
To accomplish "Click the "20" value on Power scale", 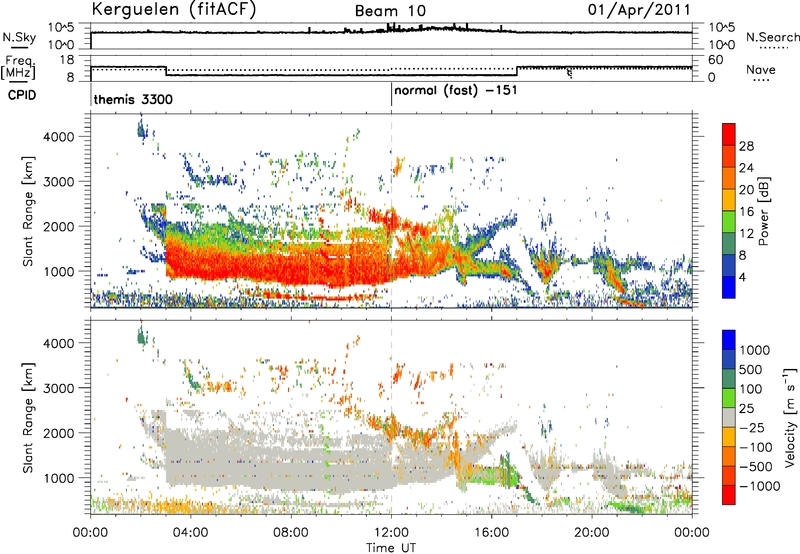I will click(x=746, y=190).
